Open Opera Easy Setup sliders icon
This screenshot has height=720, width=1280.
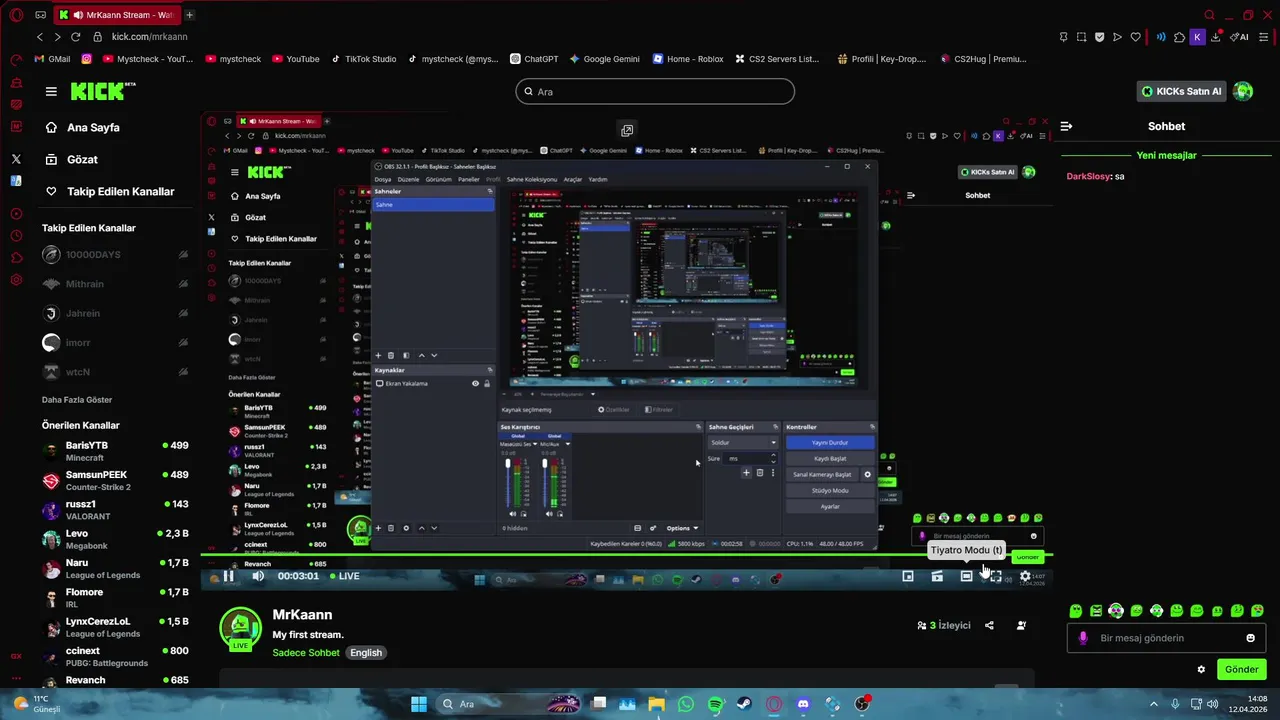tap(1263, 37)
